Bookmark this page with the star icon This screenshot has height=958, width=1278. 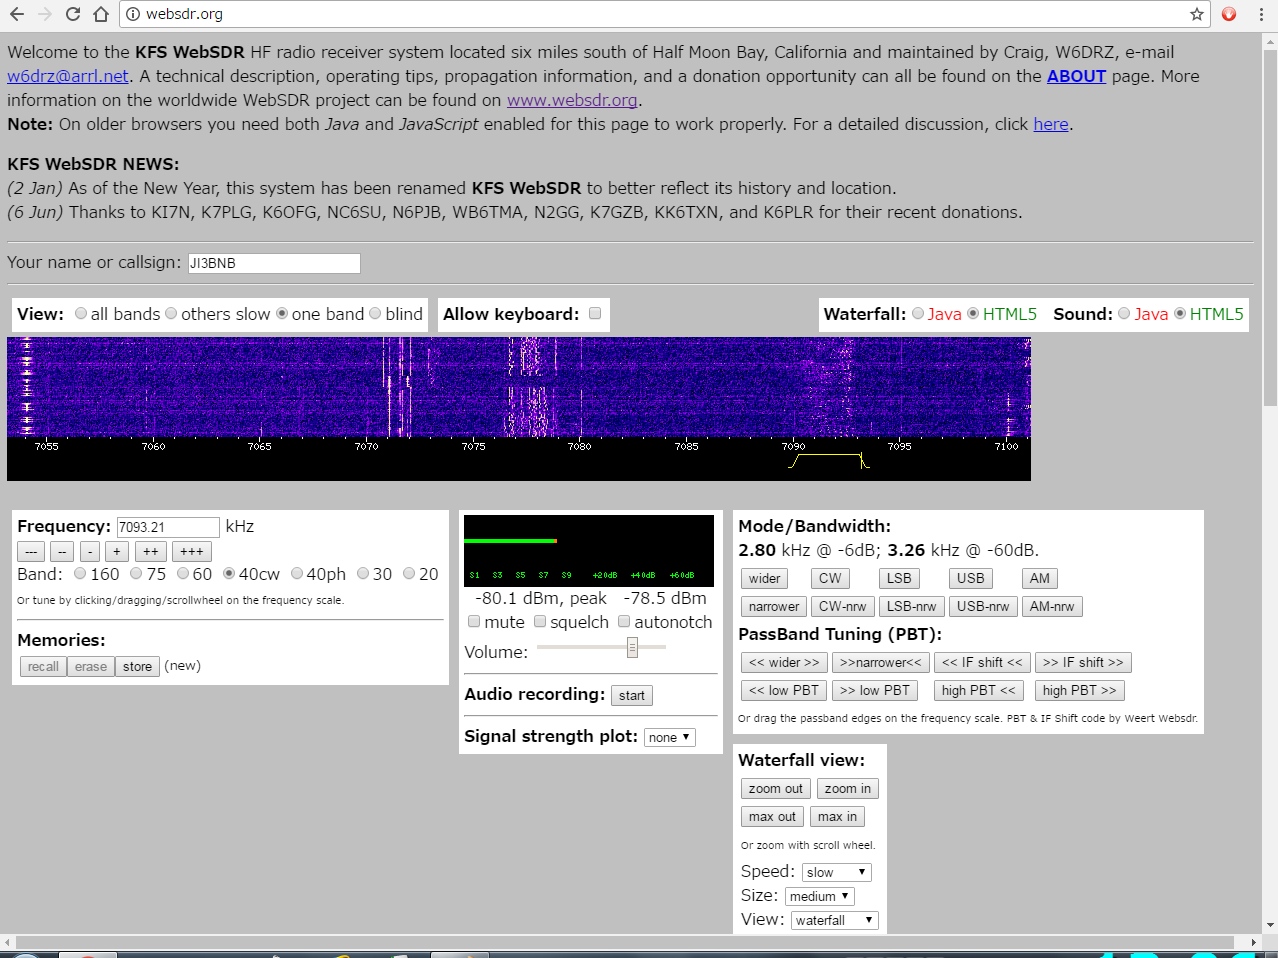(x=1196, y=14)
